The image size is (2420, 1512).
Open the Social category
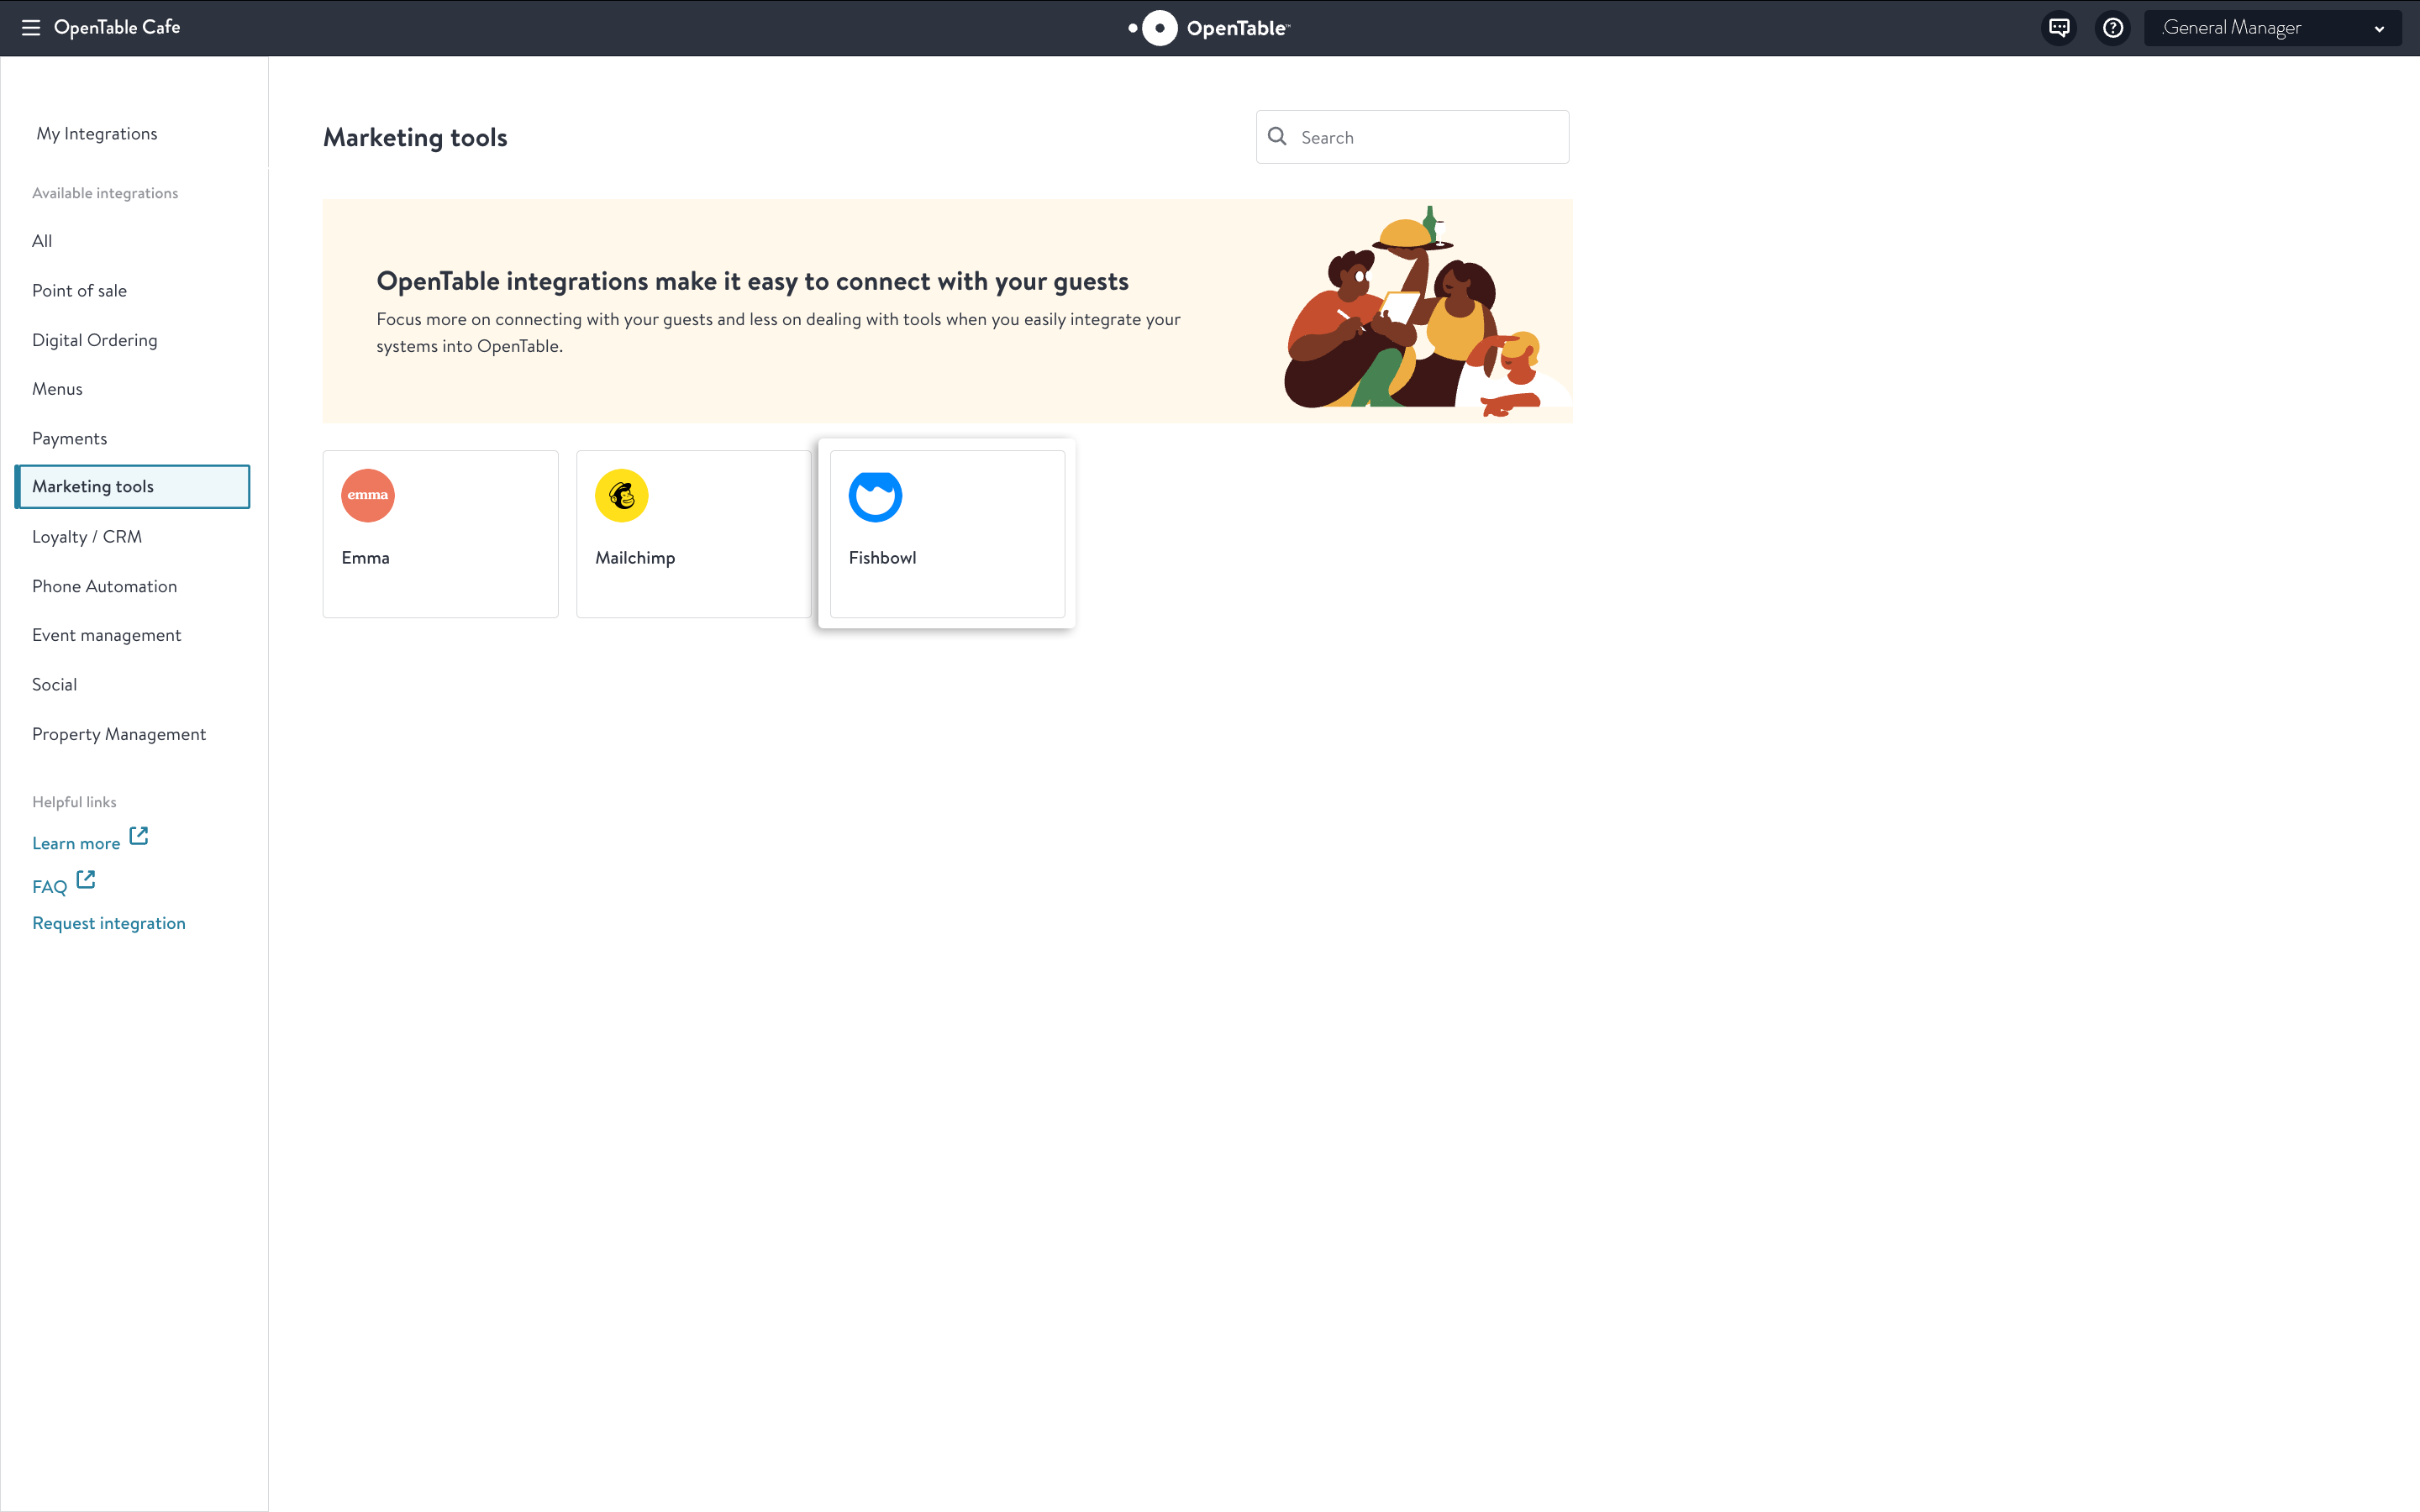pyautogui.click(x=54, y=685)
